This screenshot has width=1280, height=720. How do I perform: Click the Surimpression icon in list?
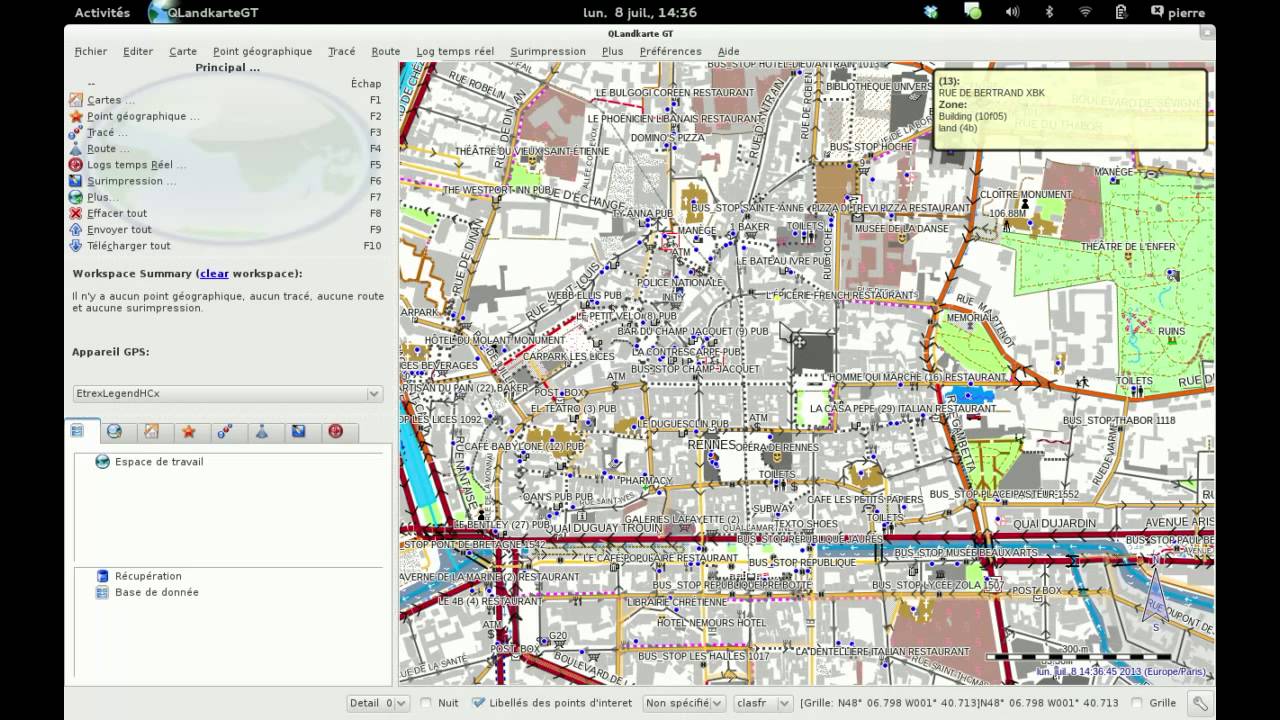point(76,181)
